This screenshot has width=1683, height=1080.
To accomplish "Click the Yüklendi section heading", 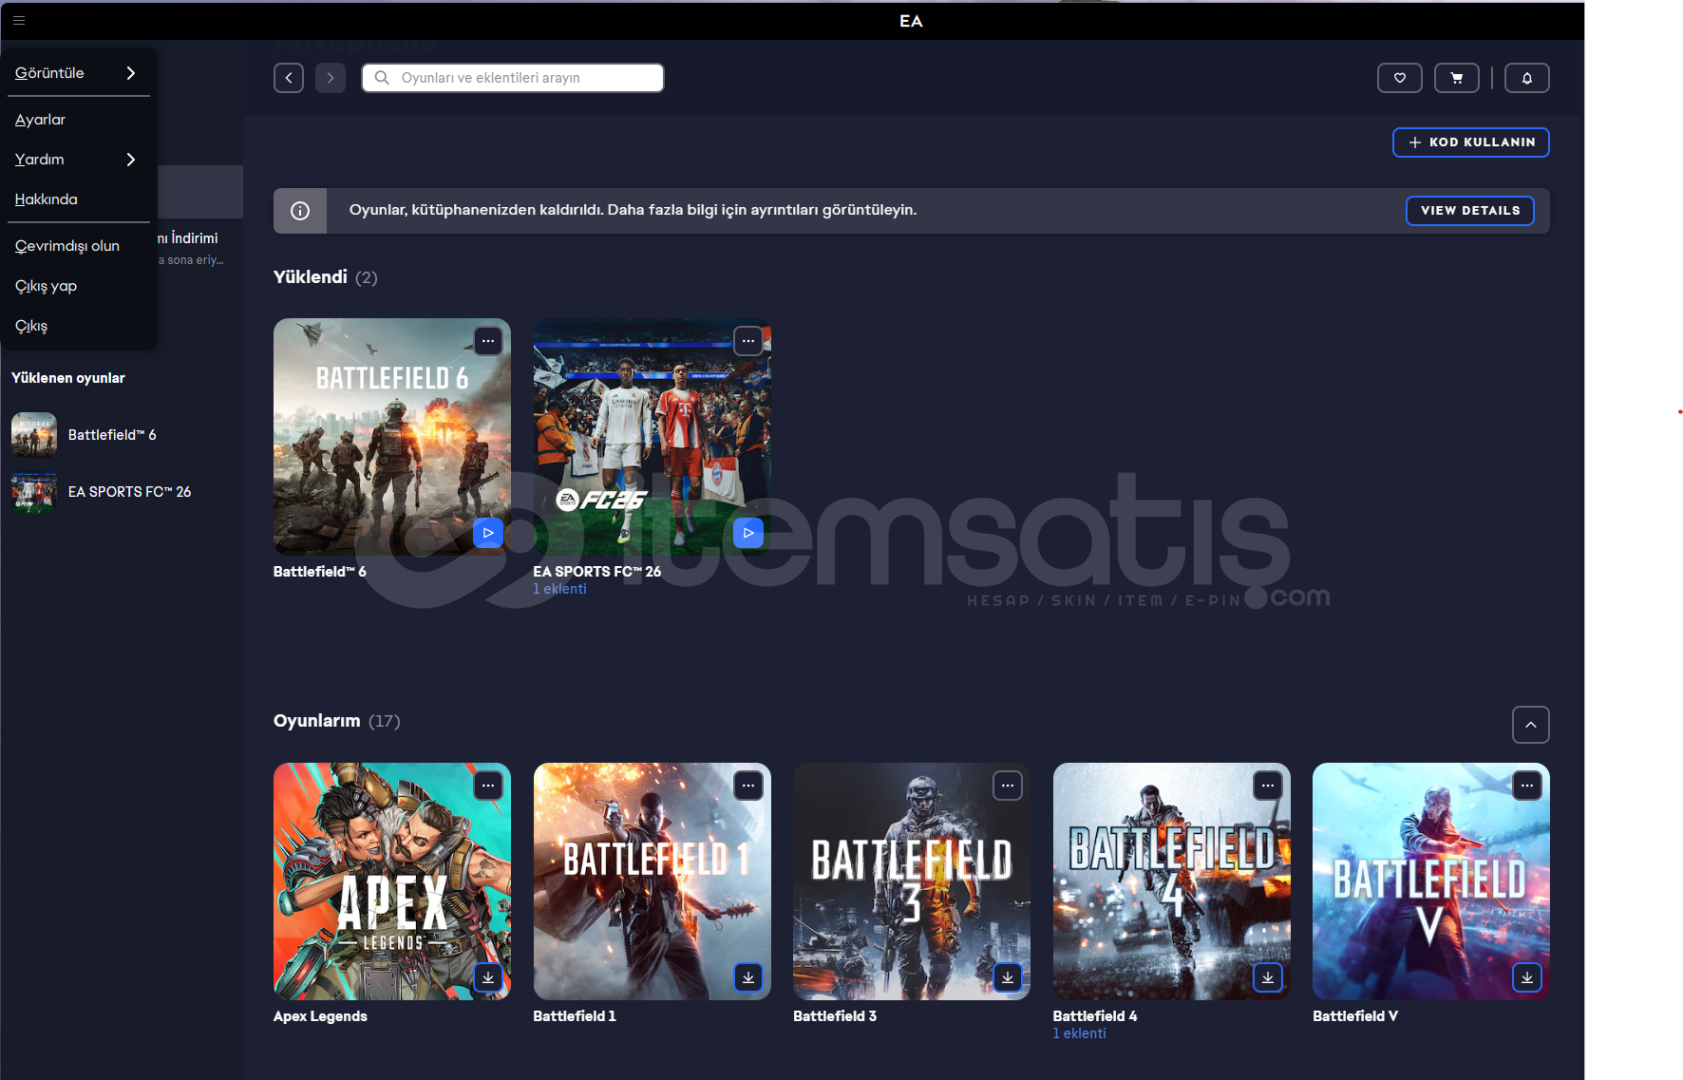I will point(310,277).
